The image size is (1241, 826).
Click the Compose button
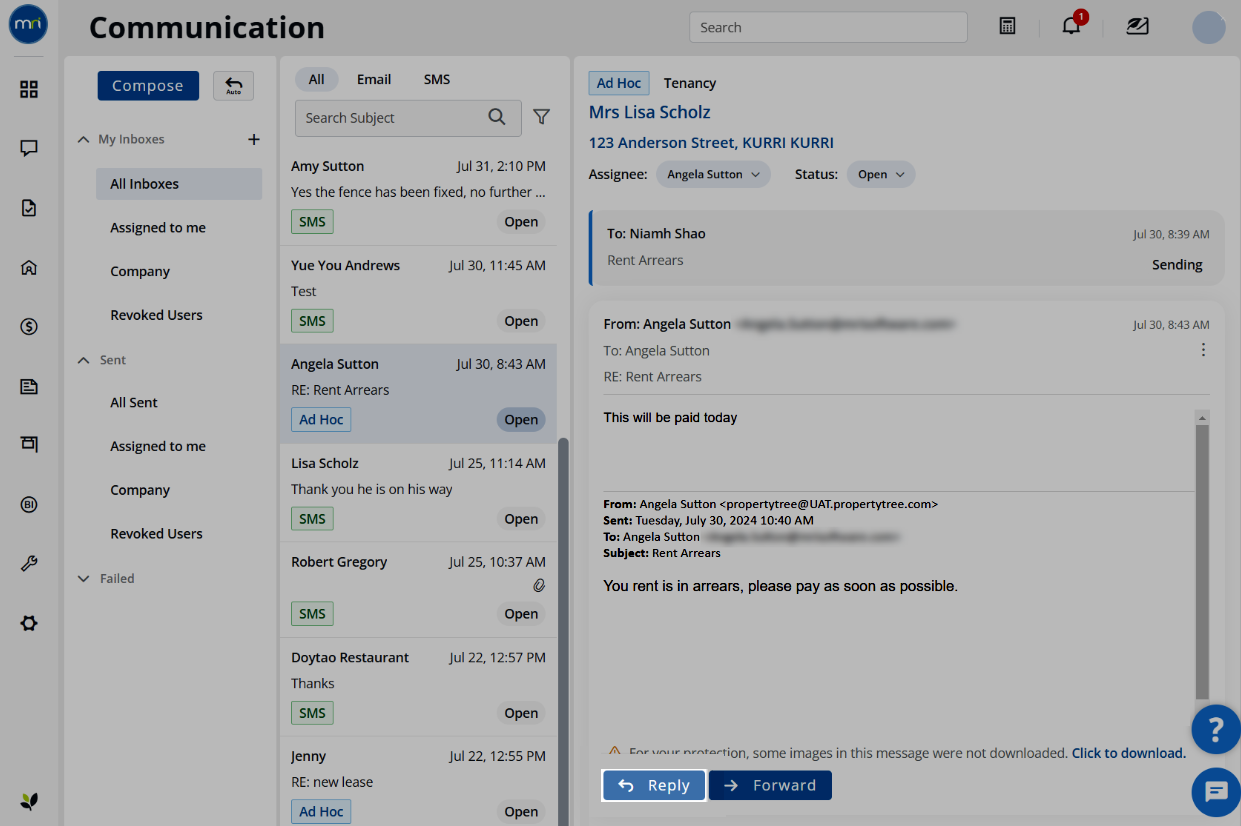tap(148, 86)
